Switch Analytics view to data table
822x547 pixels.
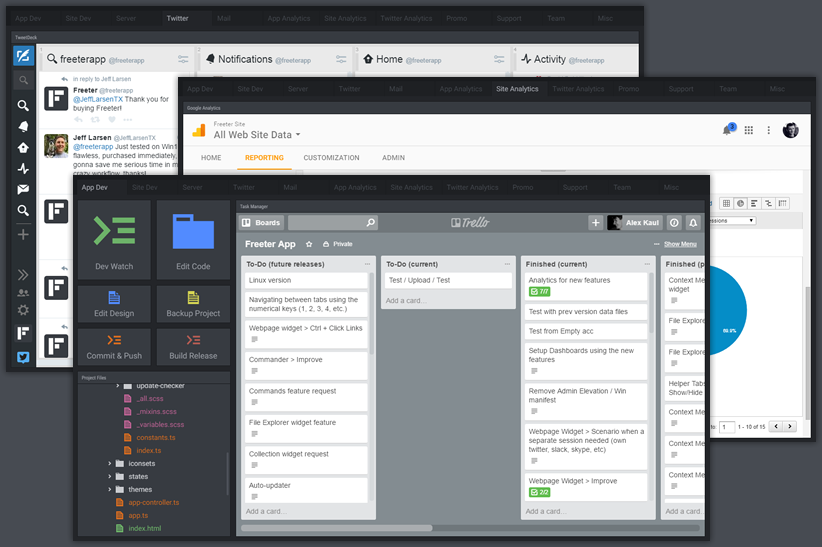(726, 203)
